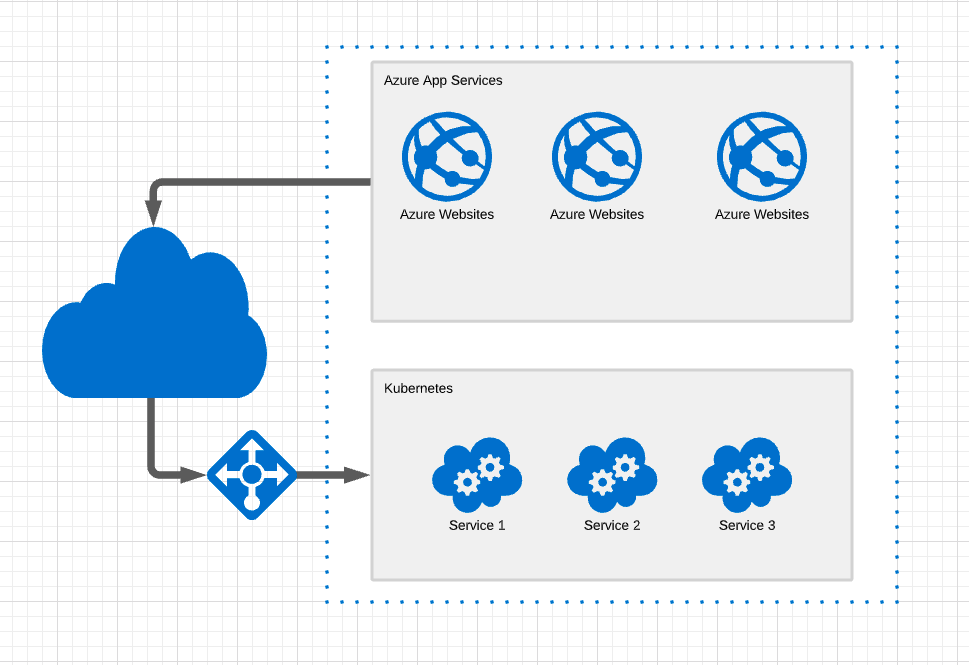Screen dimensions: 969x665
Task: Select the arrow from load balancer to Kubernetes
Action: 330,472
